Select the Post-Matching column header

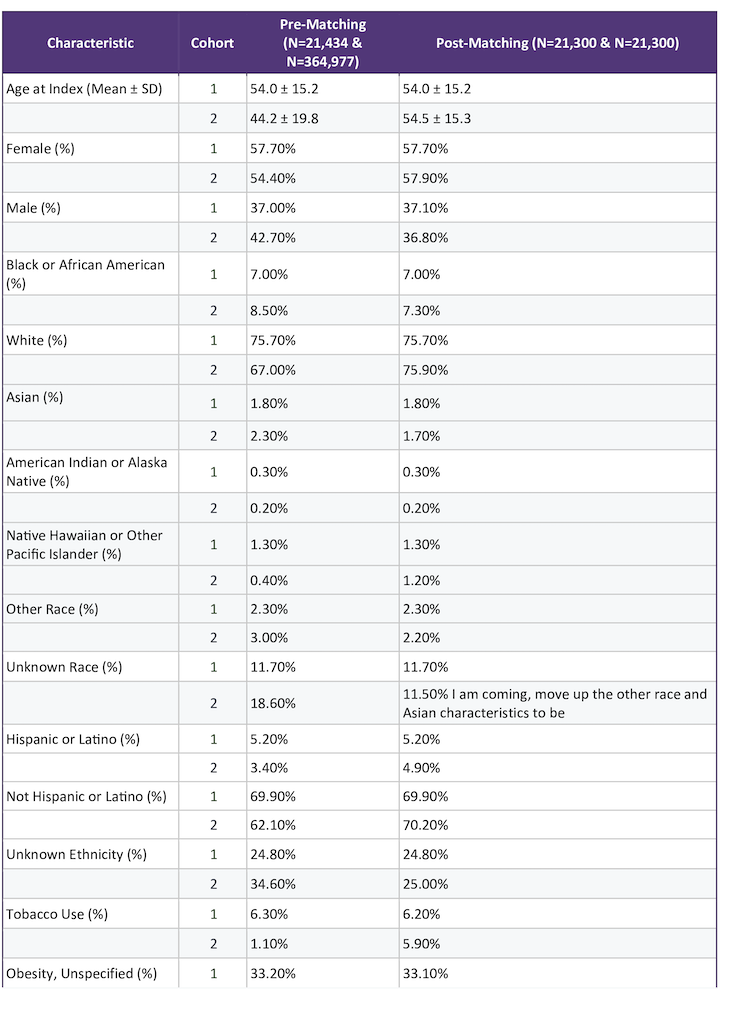(557, 43)
